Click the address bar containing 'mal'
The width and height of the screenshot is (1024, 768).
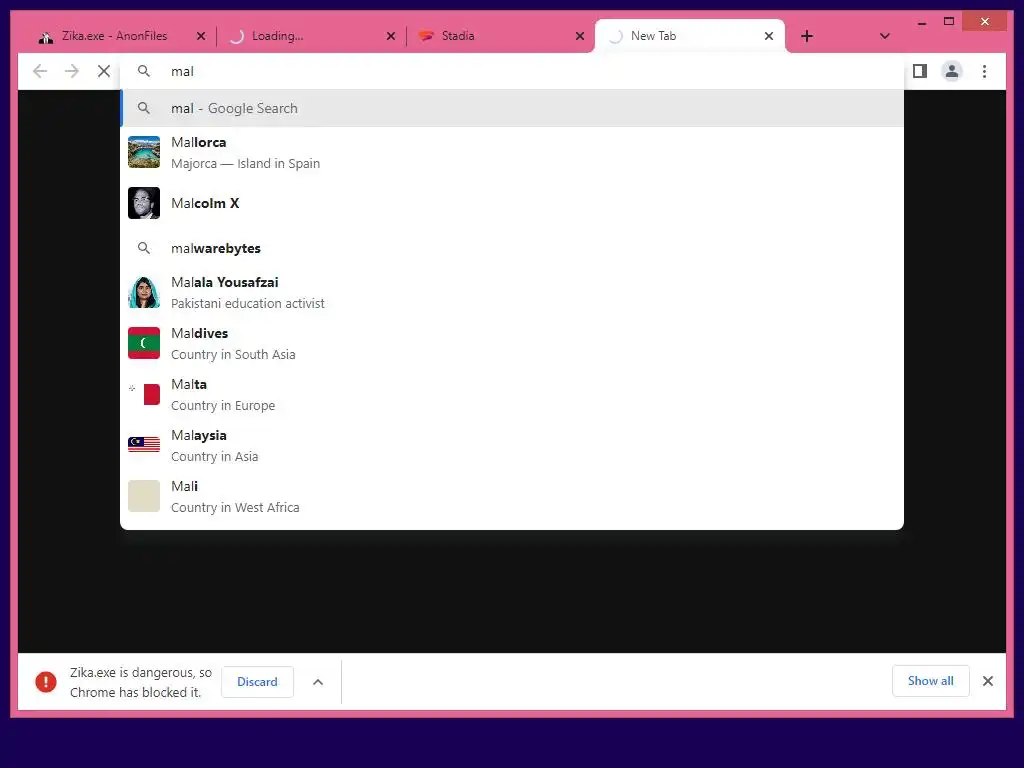(513, 71)
